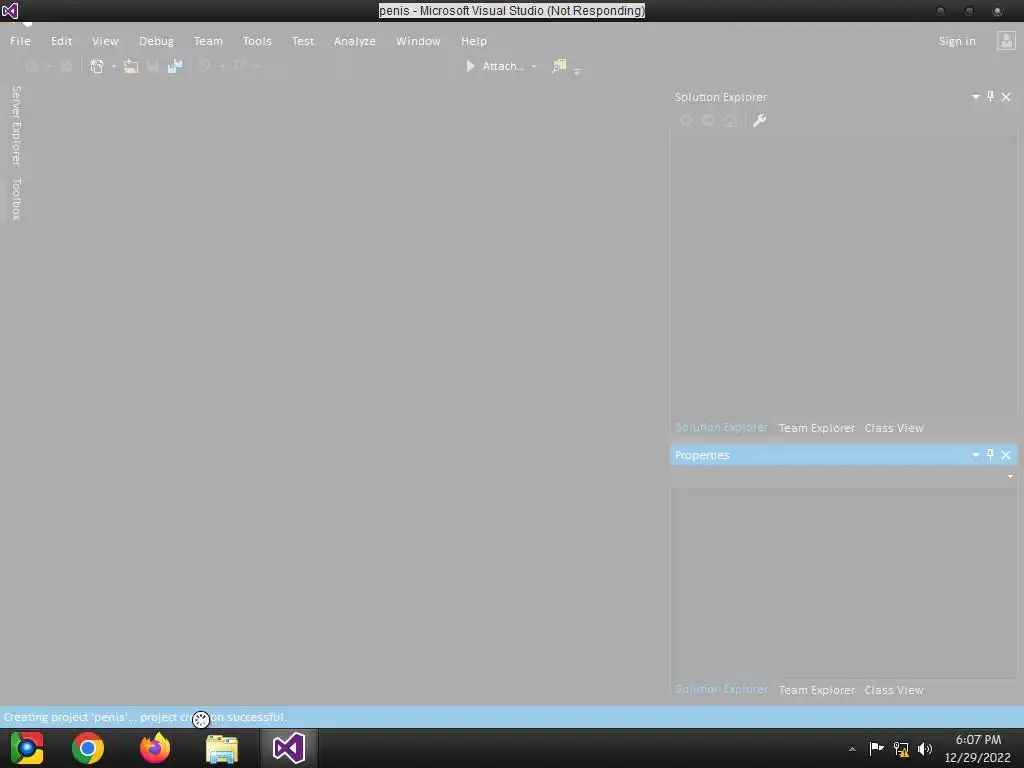Click the 6:07 PM taskbar clock

click(x=978, y=739)
